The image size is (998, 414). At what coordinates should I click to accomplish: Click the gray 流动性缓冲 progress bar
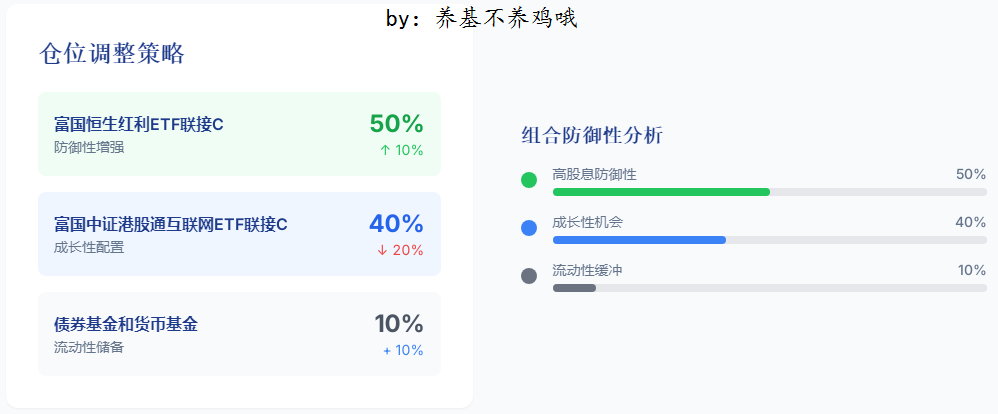(x=574, y=288)
